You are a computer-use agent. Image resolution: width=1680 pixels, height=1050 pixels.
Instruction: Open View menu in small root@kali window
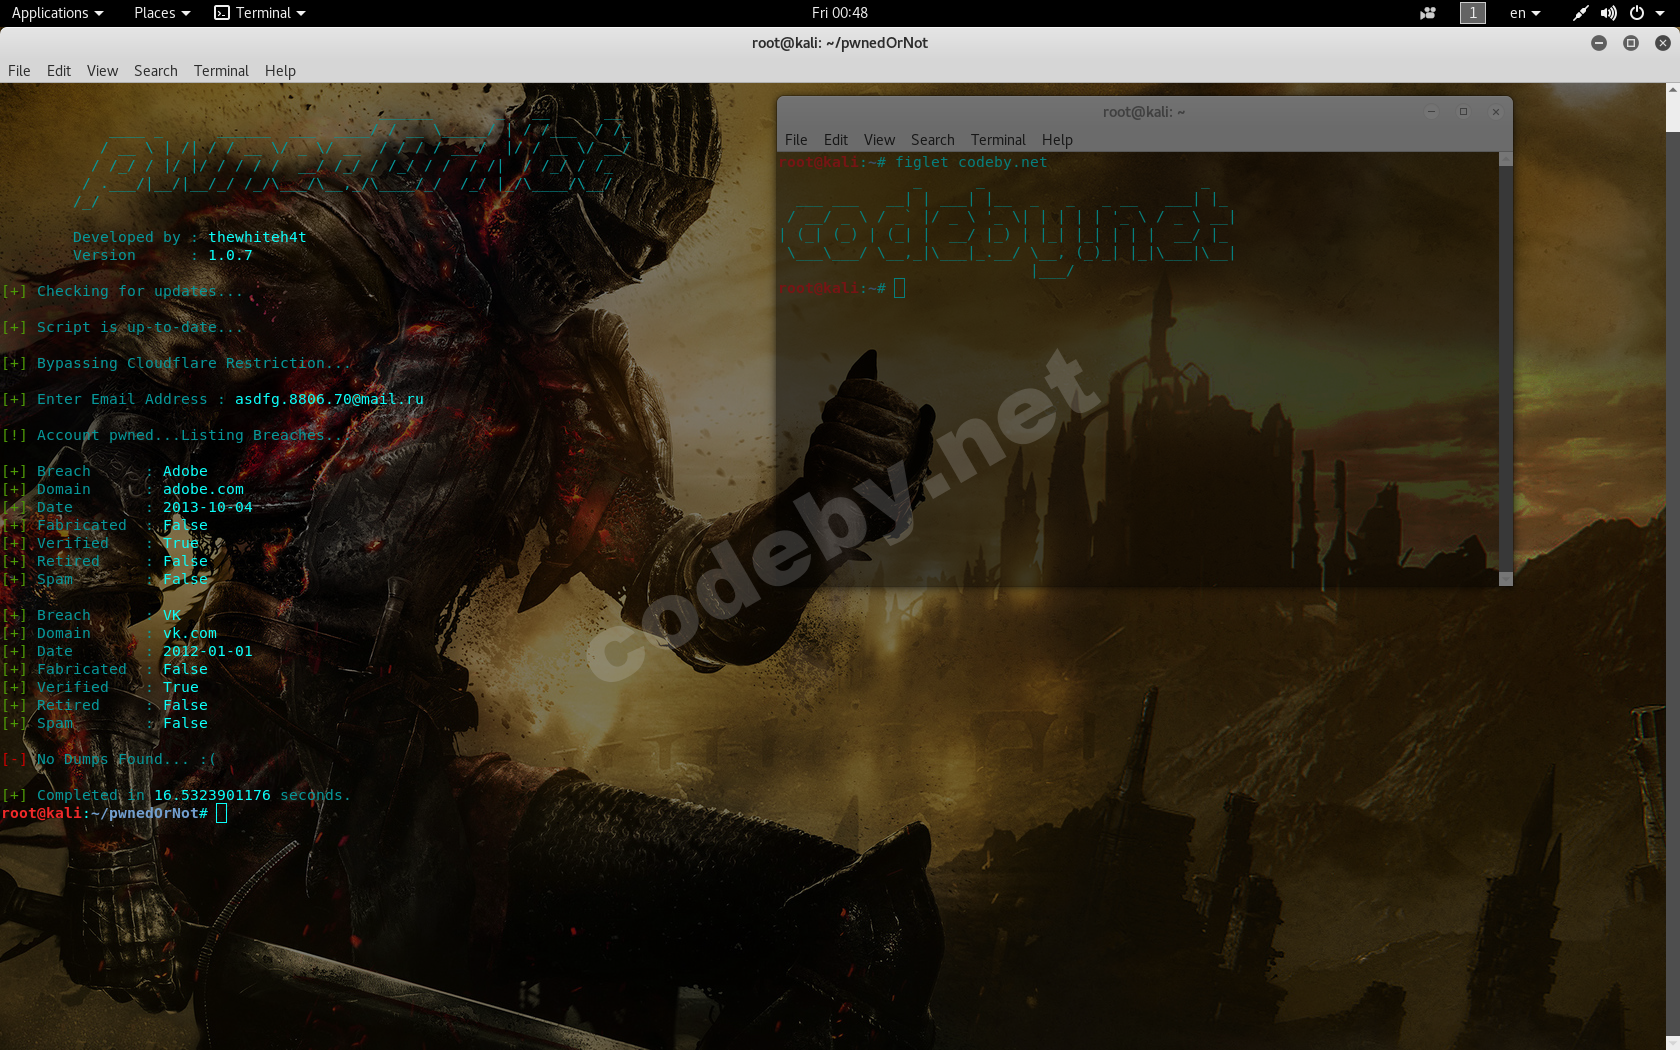(x=879, y=140)
